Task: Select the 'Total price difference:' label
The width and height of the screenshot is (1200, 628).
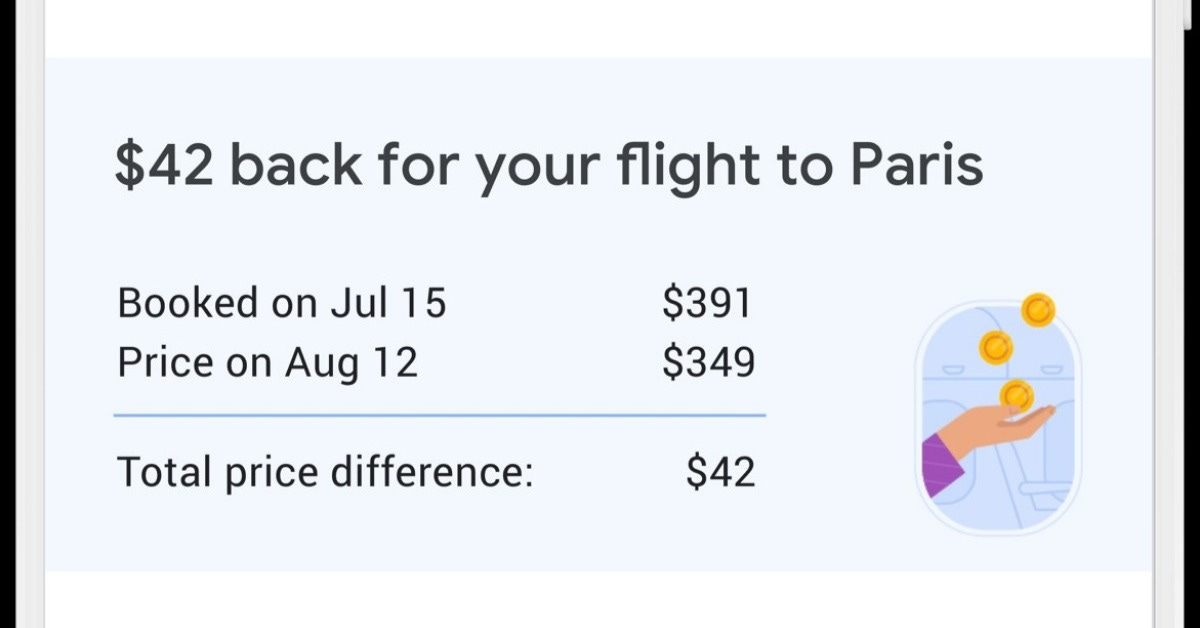Action: click(326, 471)
